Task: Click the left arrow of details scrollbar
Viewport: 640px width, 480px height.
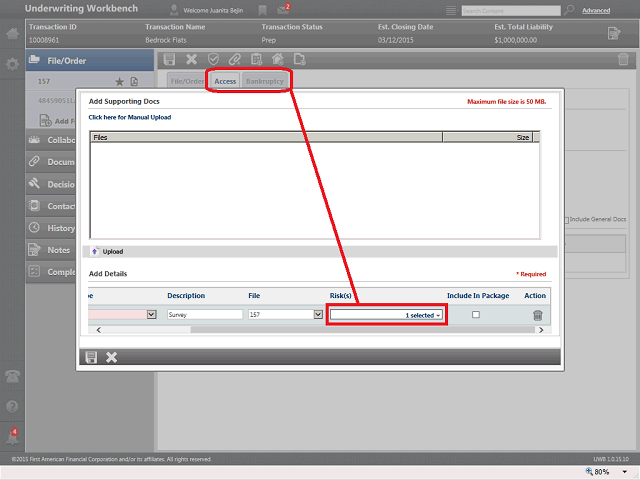Action: coord(98,330)
